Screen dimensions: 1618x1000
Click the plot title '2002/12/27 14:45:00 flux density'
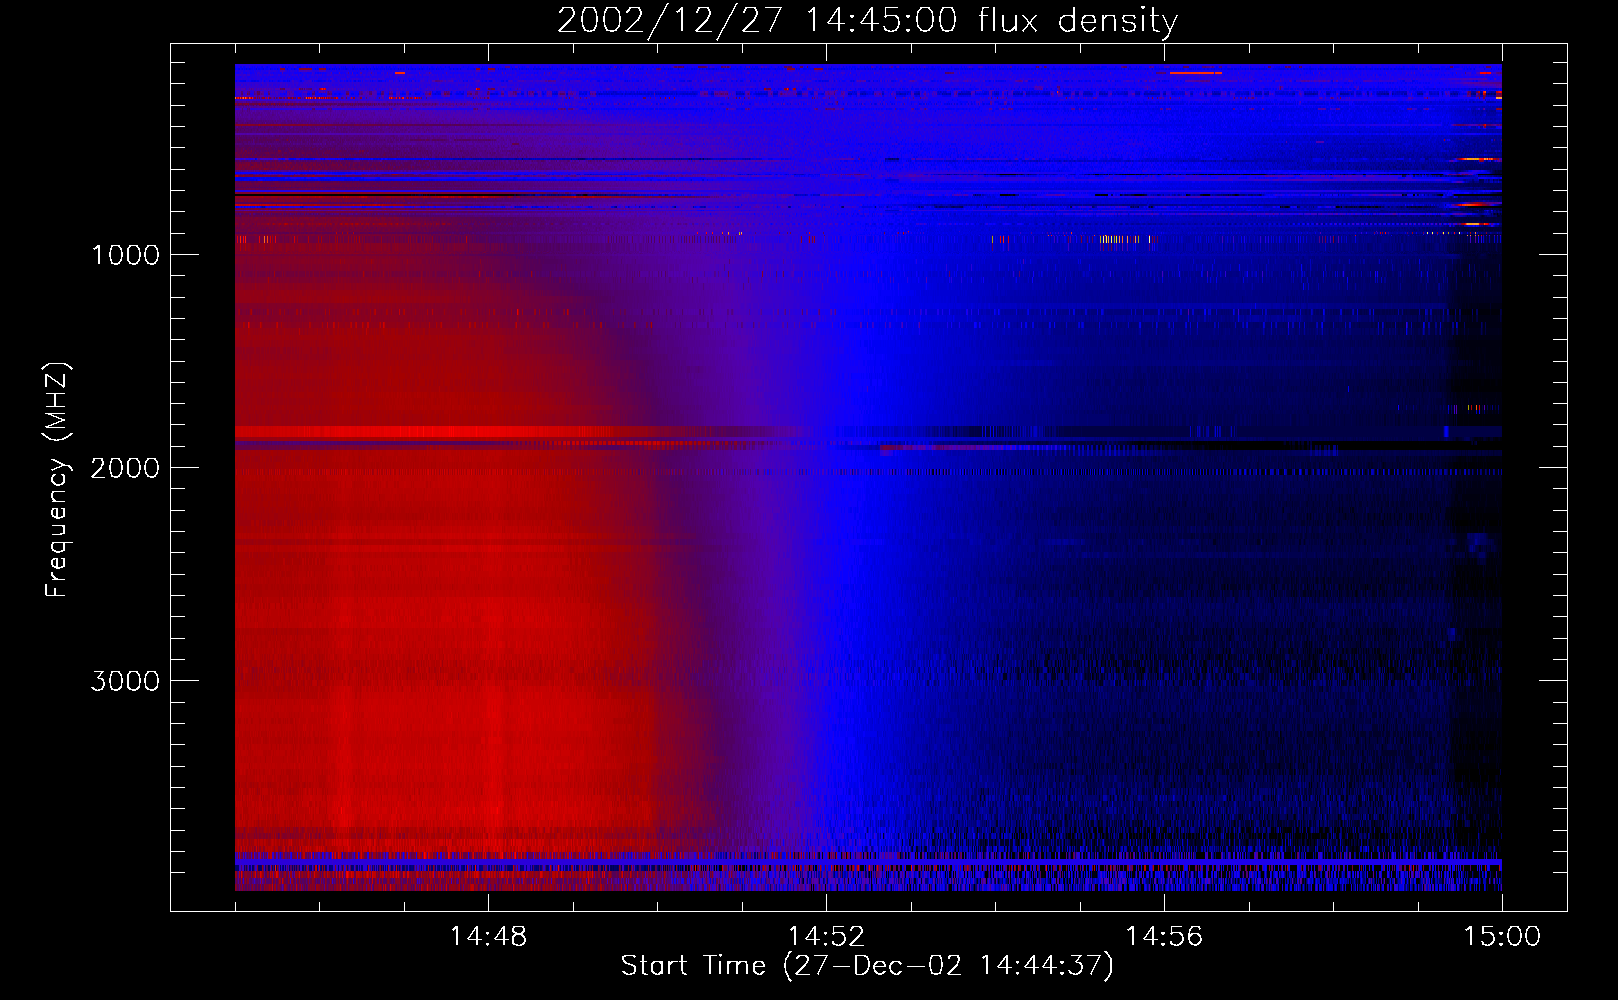coord(867,21)
